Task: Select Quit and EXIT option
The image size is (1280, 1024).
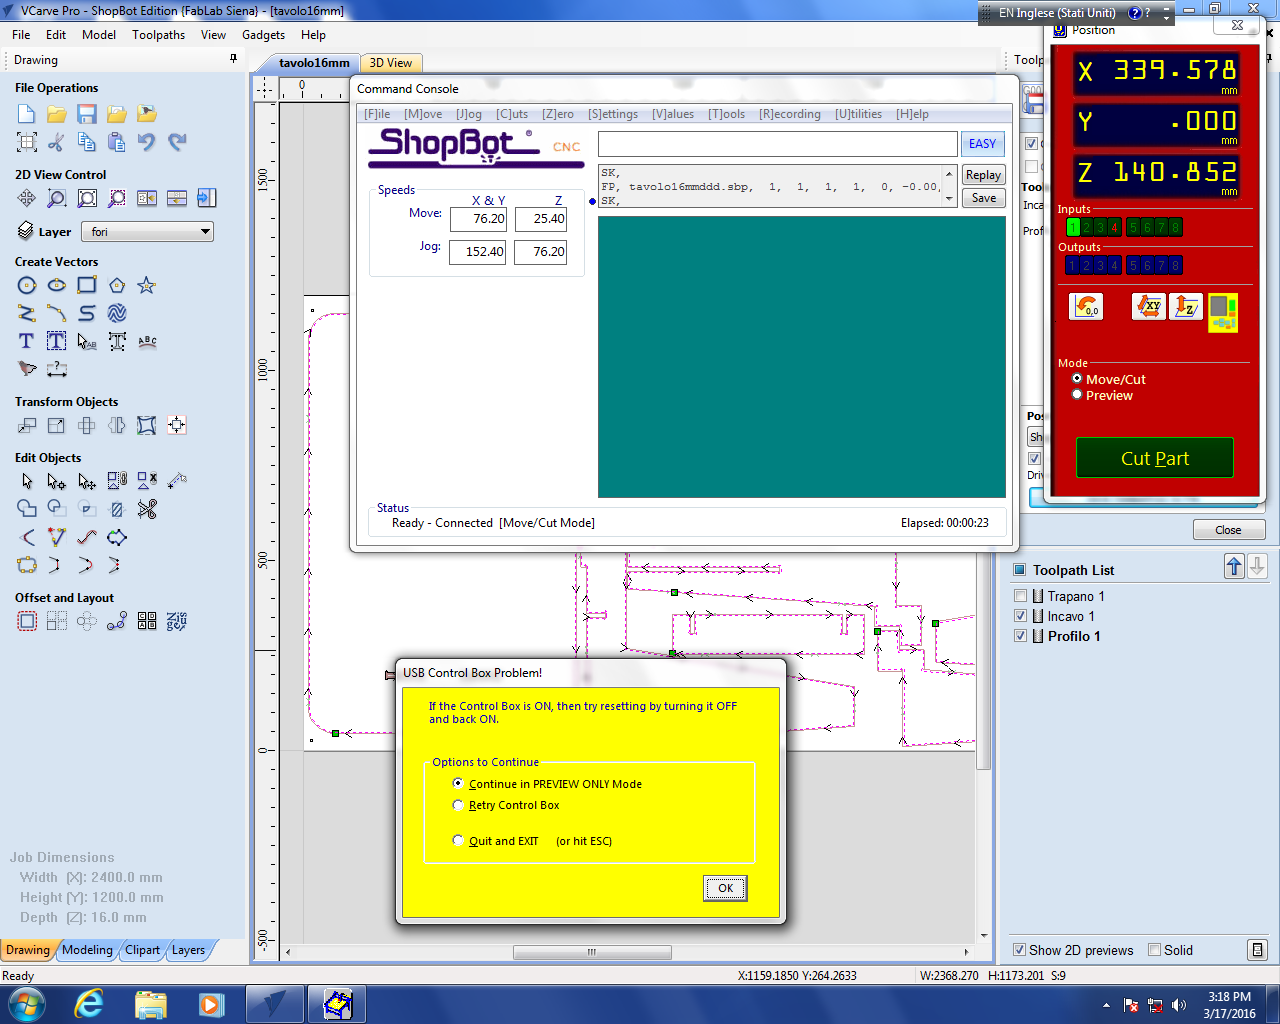Action: 458,841
